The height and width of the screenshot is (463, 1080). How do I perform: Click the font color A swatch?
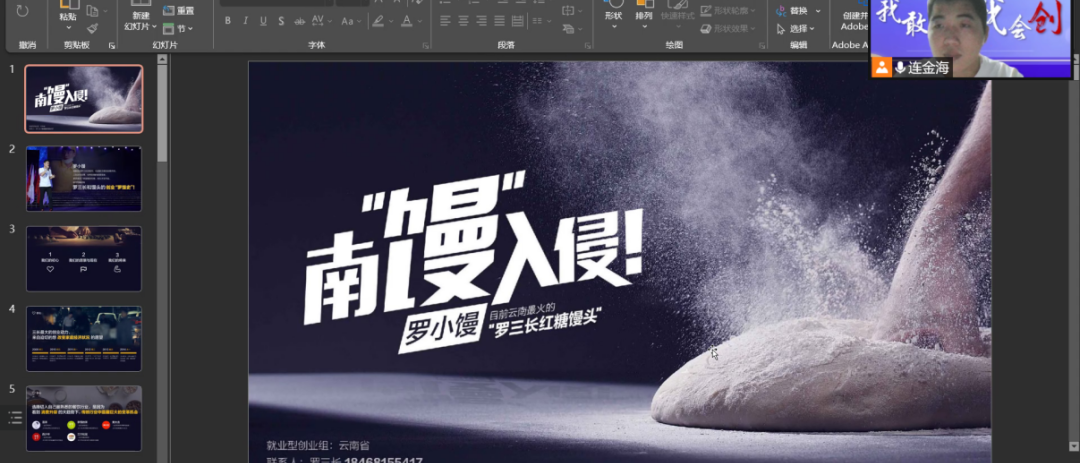click(407, 21)
